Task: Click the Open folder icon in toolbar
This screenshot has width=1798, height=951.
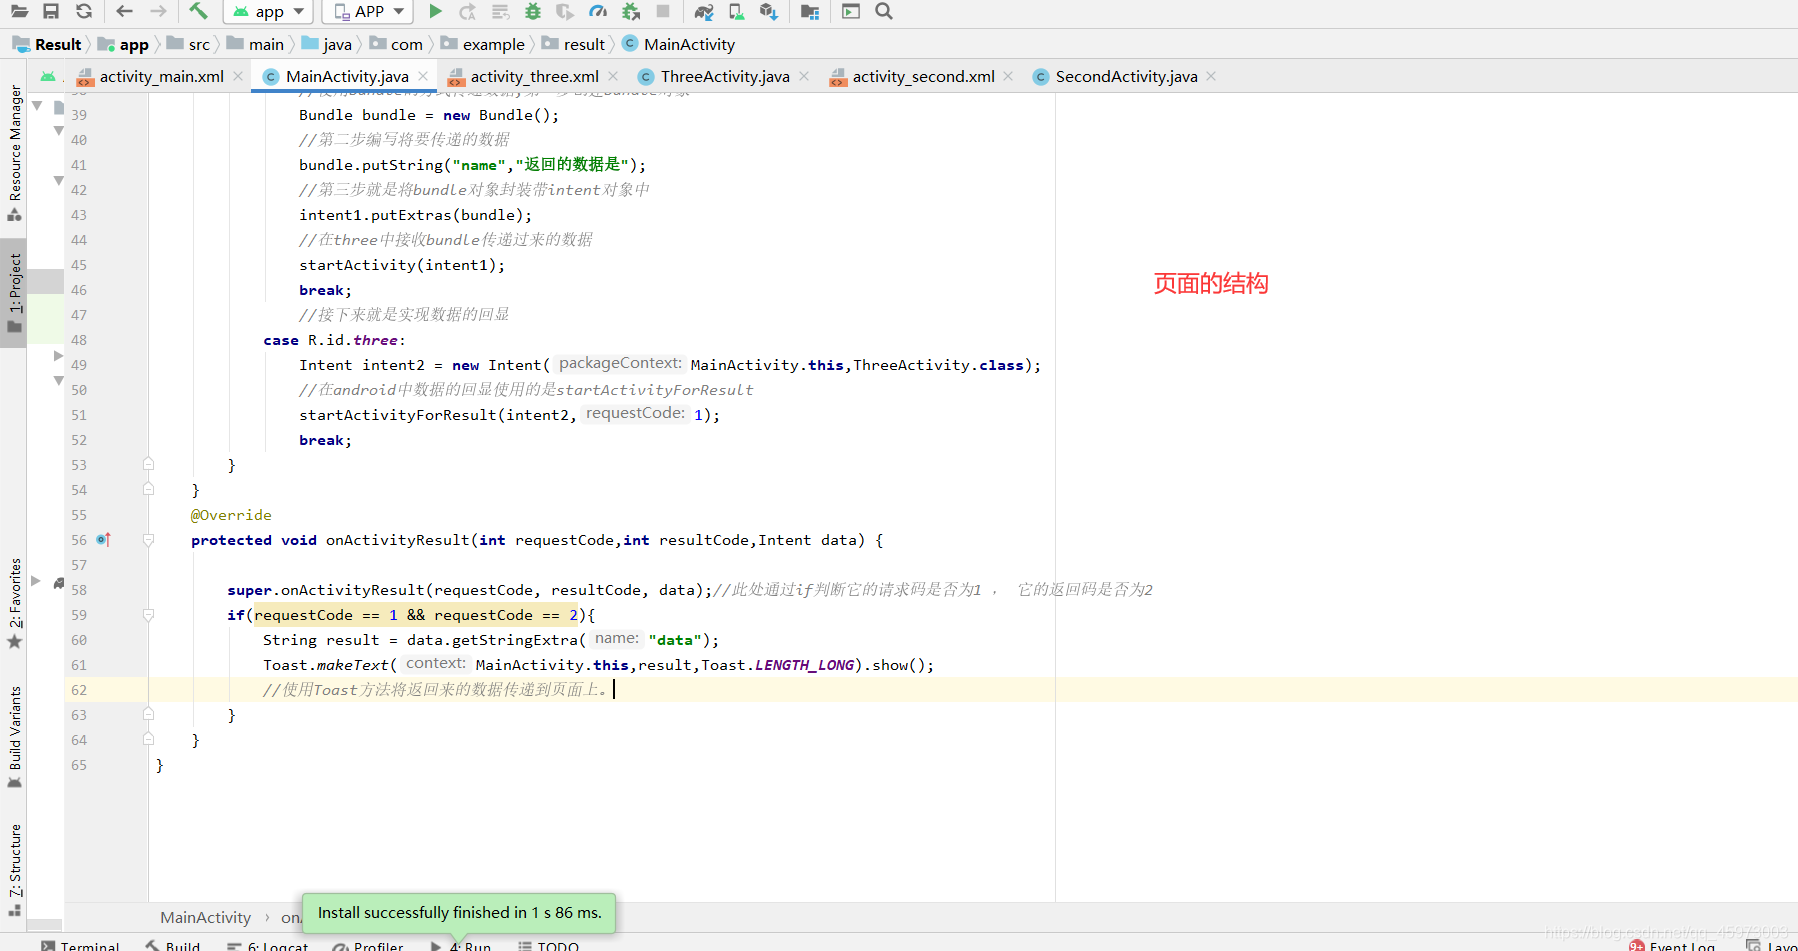Action: 19,11
